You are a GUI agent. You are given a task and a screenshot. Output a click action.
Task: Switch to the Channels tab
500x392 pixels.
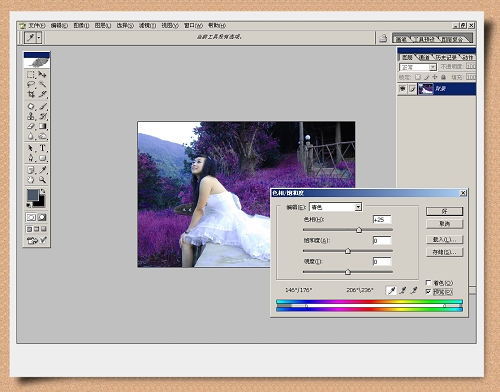click(424, 57)
